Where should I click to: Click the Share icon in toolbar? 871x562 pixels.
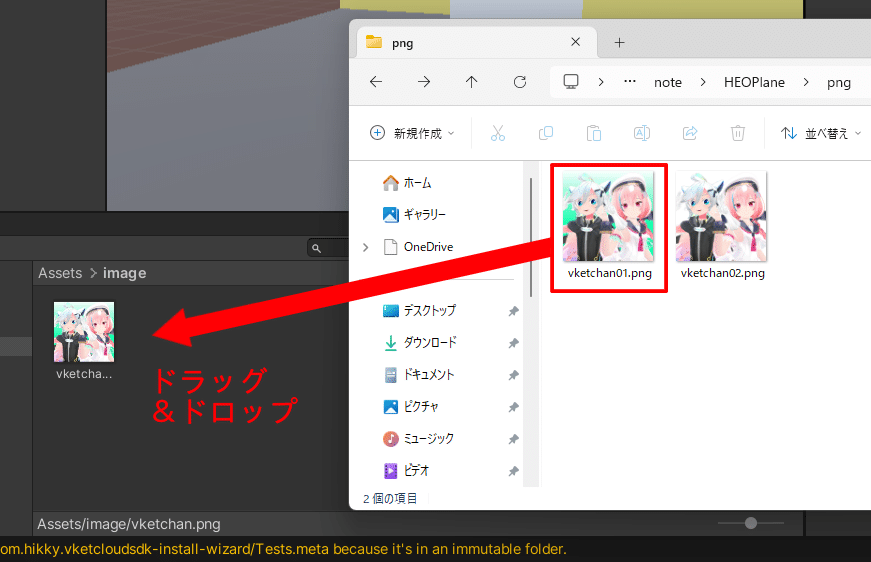coord(690,133)
